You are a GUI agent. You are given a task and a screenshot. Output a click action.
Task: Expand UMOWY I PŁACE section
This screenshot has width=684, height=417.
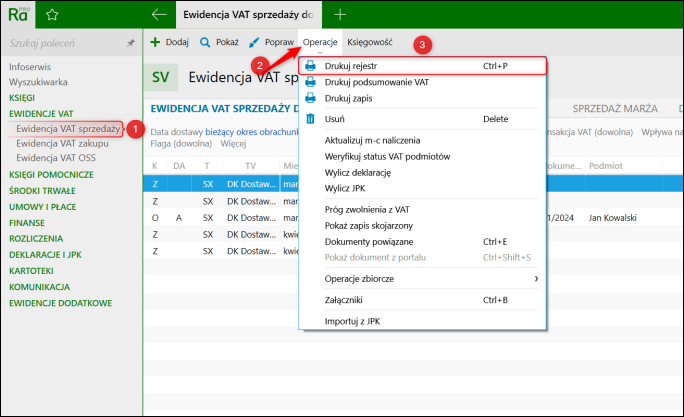(42, 207)
